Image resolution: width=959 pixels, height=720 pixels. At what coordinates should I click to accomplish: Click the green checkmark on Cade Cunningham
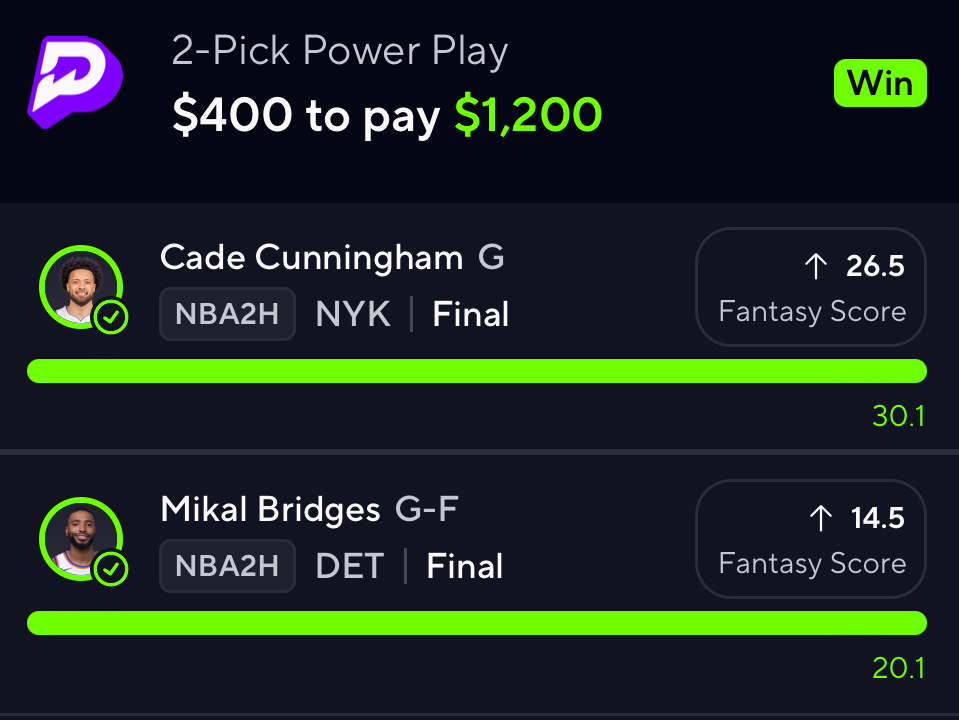pos(111,318)
